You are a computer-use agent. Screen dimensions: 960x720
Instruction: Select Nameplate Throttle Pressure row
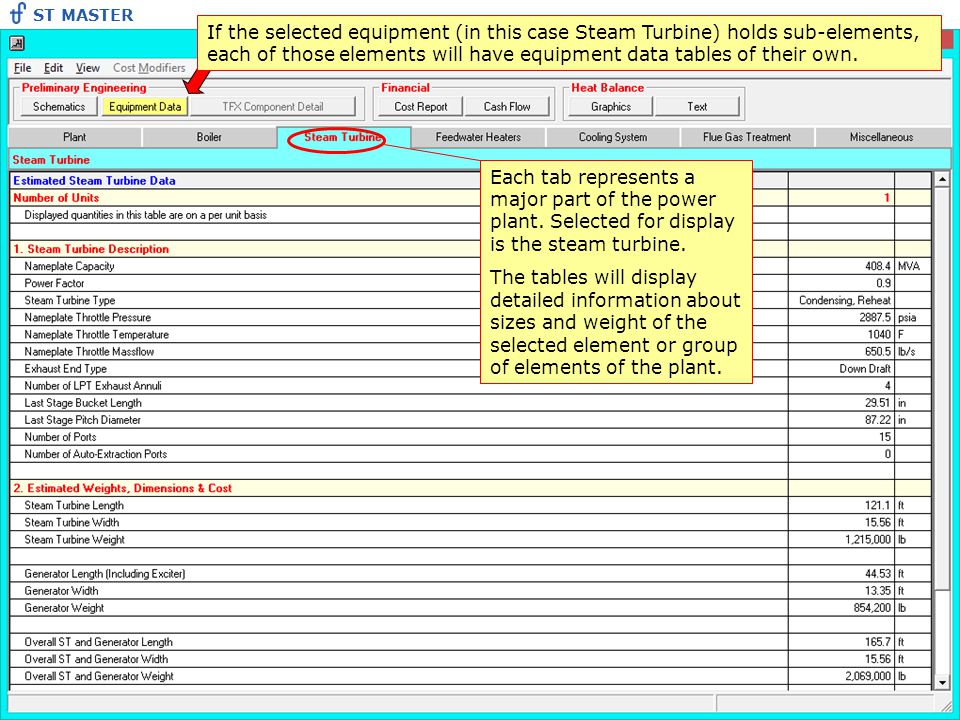[x=470, y=318]
